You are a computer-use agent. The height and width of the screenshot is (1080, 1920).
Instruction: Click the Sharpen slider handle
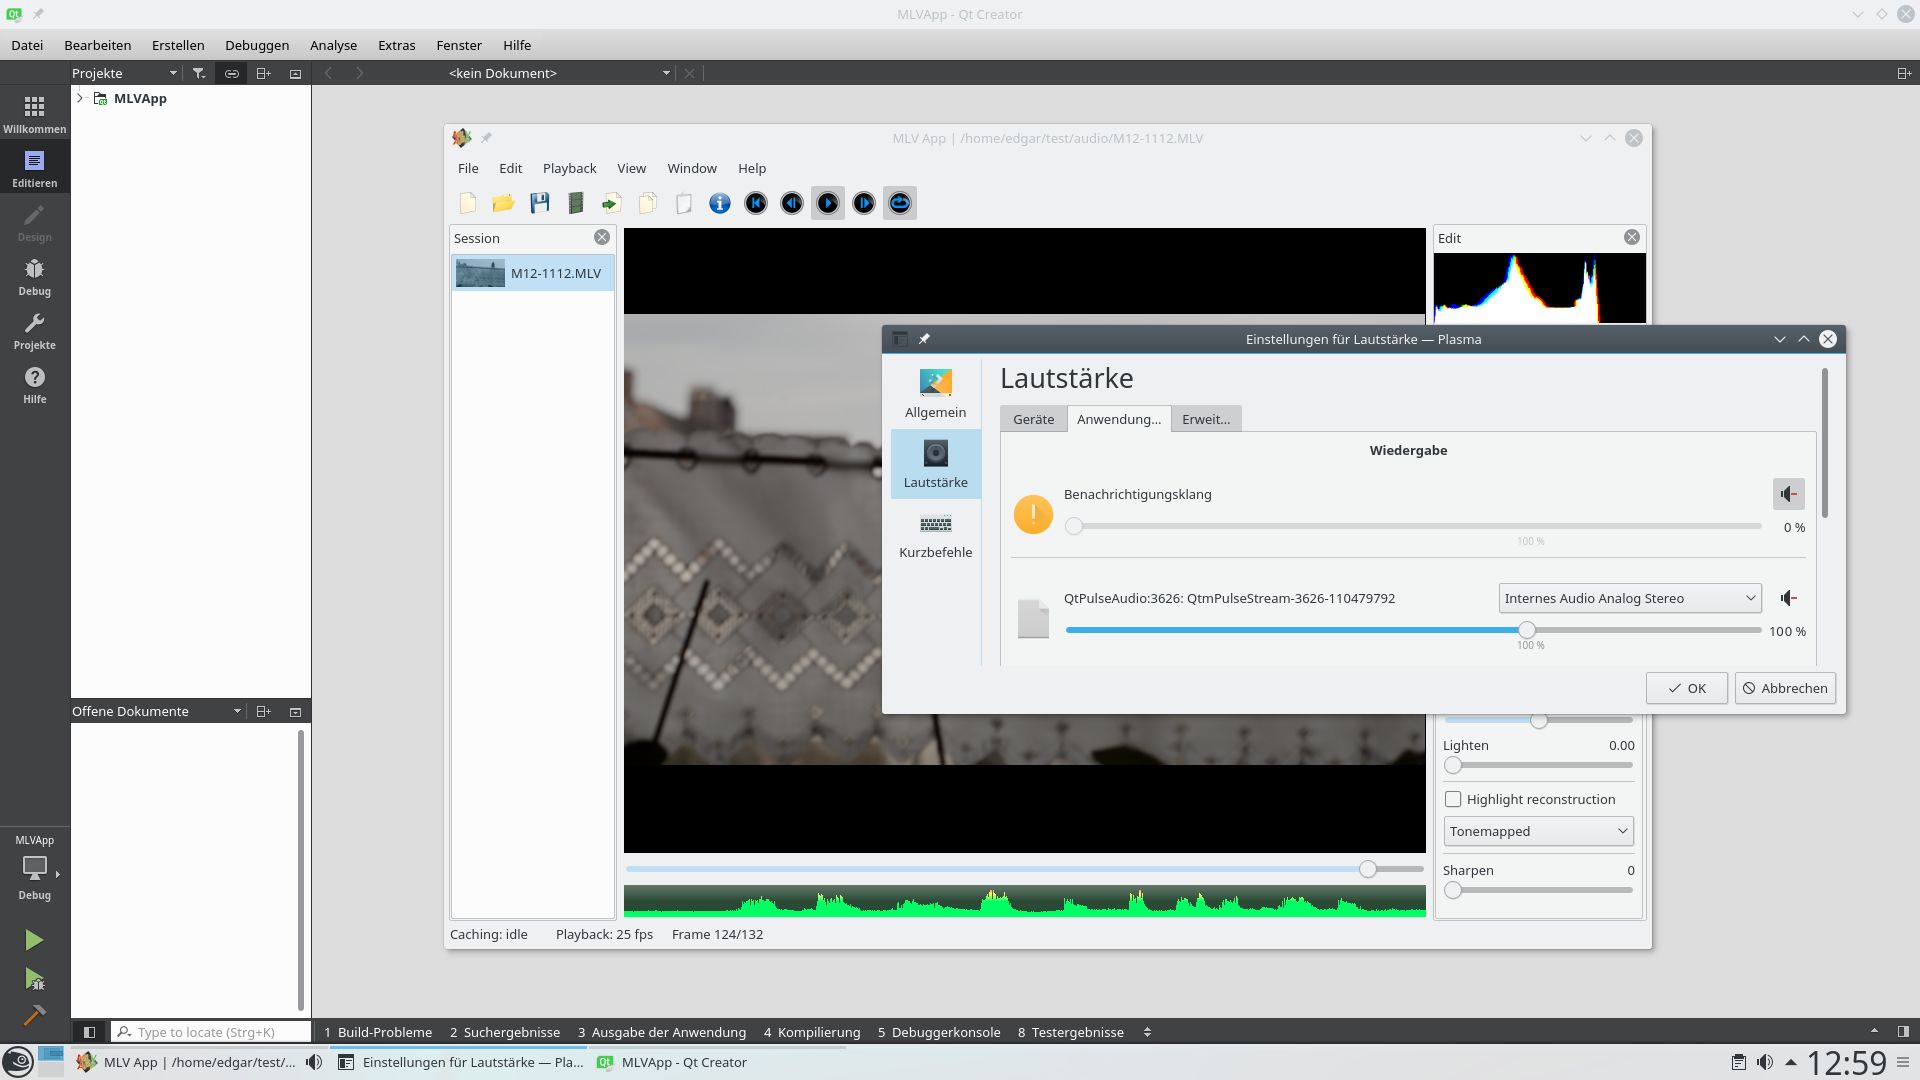[x=1453, y=890]
